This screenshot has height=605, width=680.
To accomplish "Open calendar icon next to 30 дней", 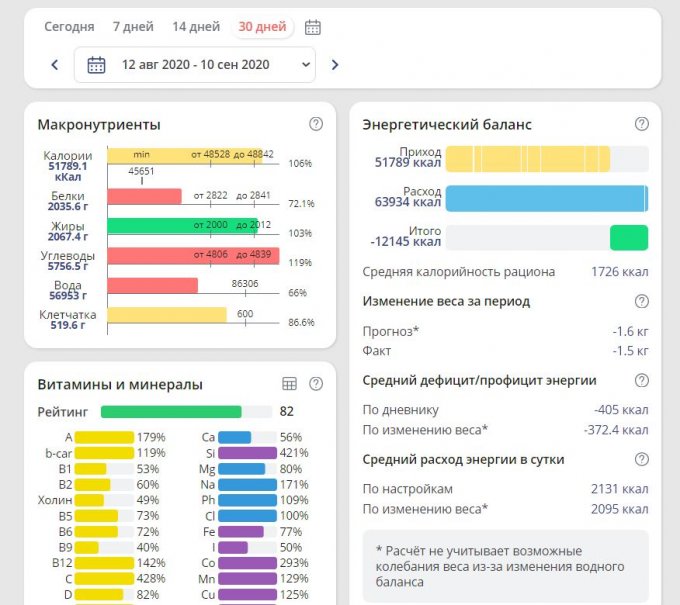I will 313,27.
